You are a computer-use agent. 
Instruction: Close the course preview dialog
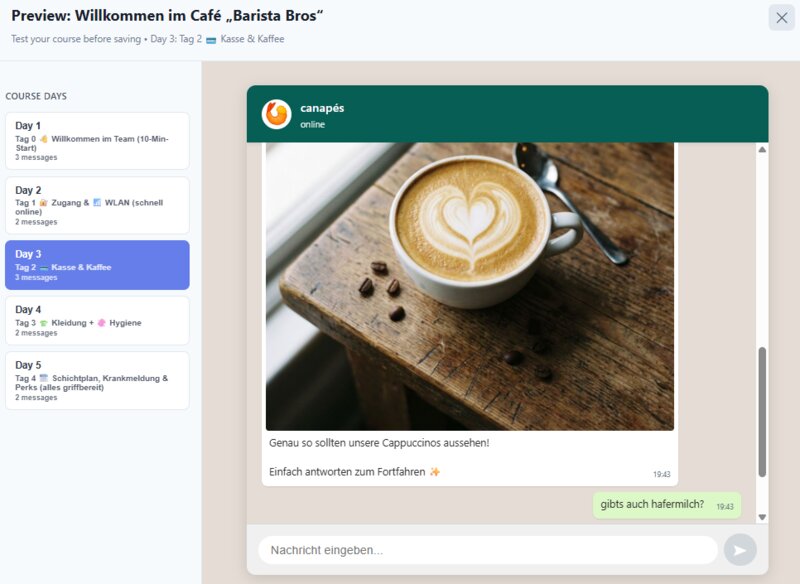pos(781,17)
